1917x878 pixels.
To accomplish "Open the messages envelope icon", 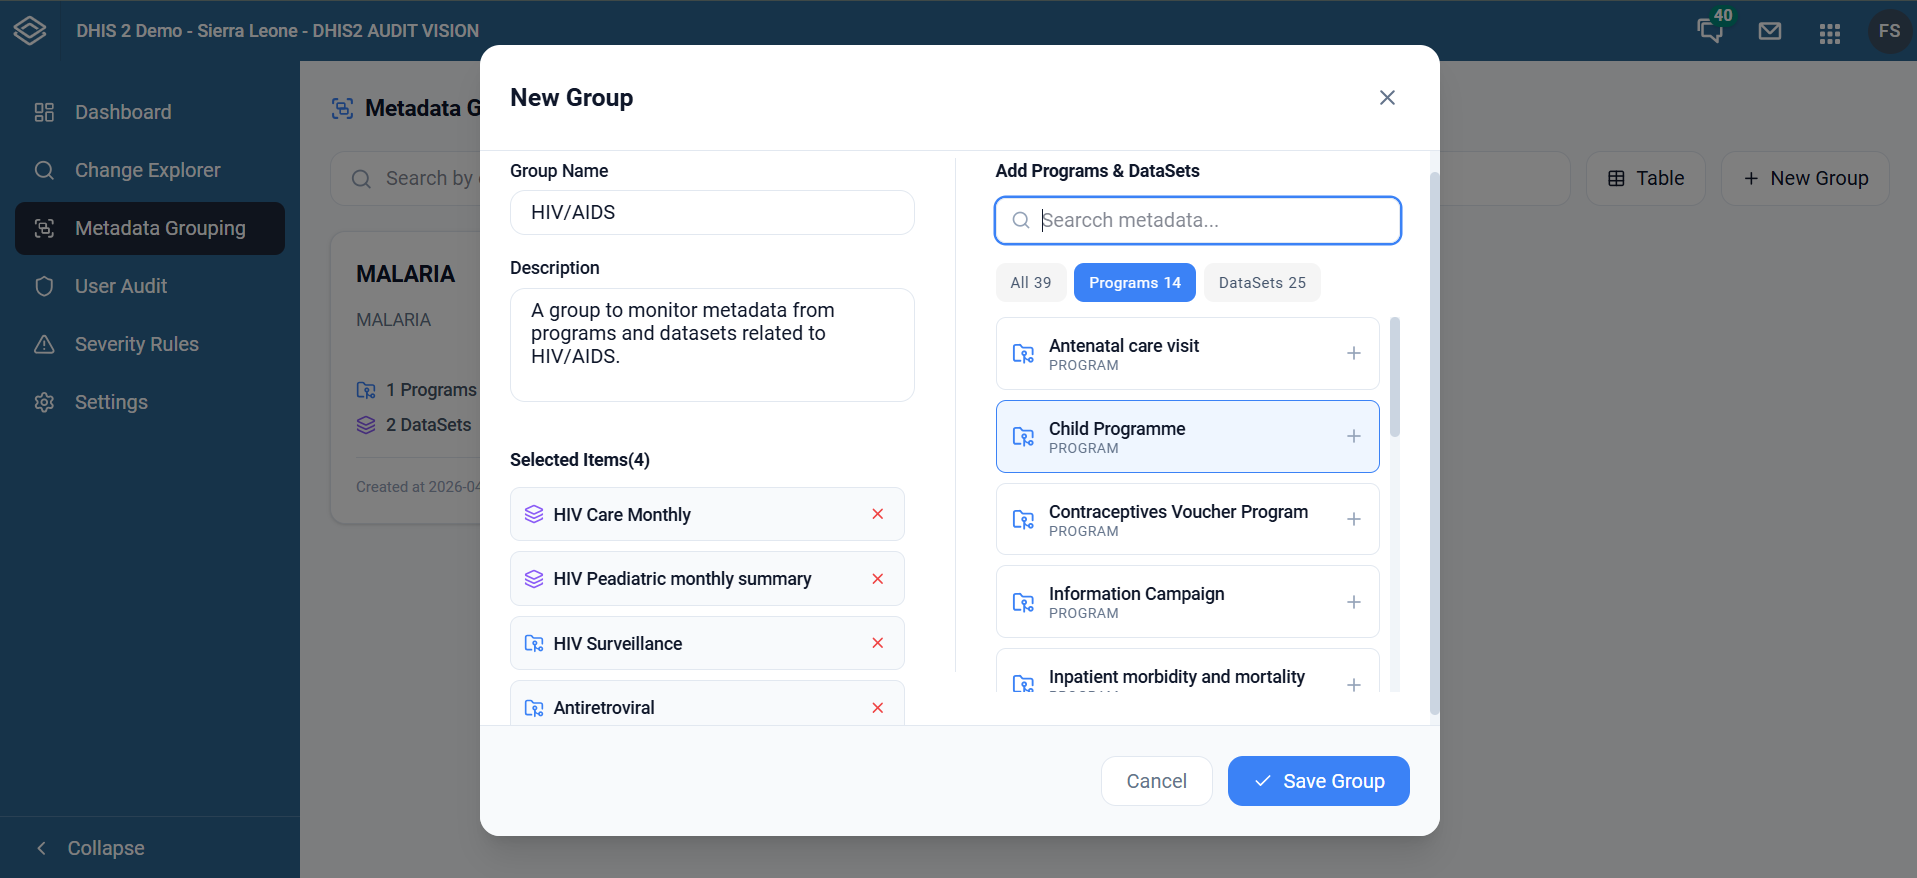I will click(1770, 31).
